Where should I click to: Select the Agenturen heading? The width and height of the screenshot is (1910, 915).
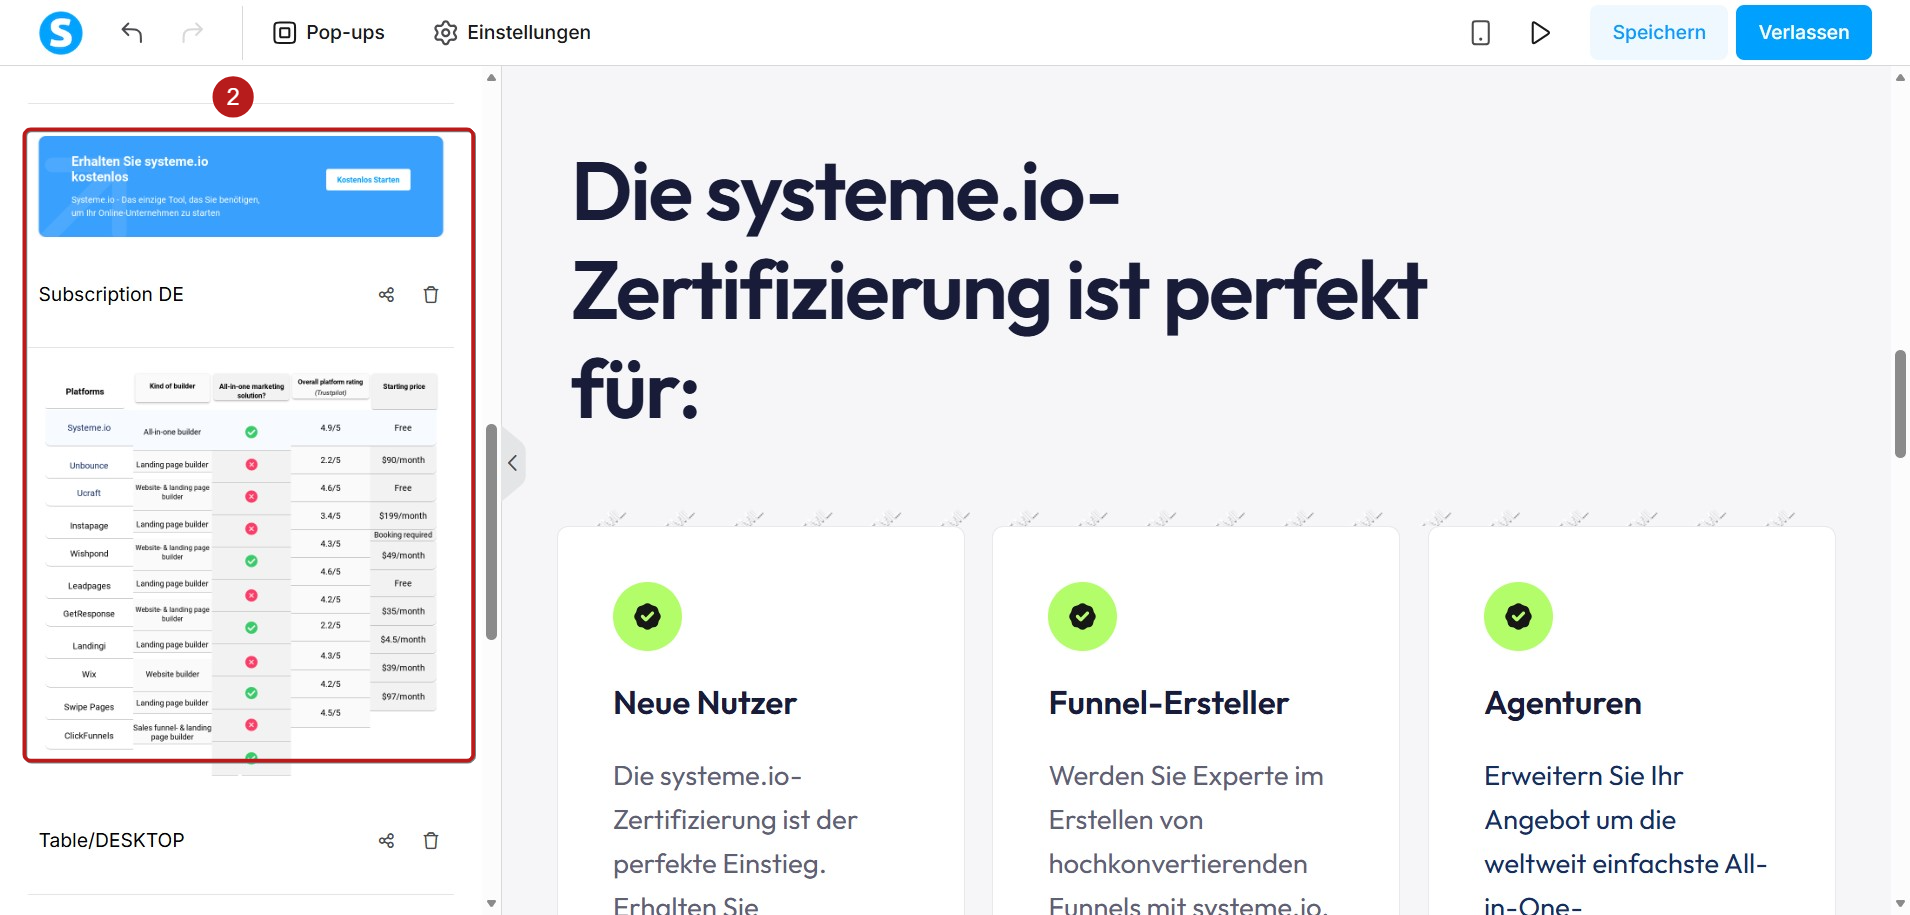[1563, 703]
